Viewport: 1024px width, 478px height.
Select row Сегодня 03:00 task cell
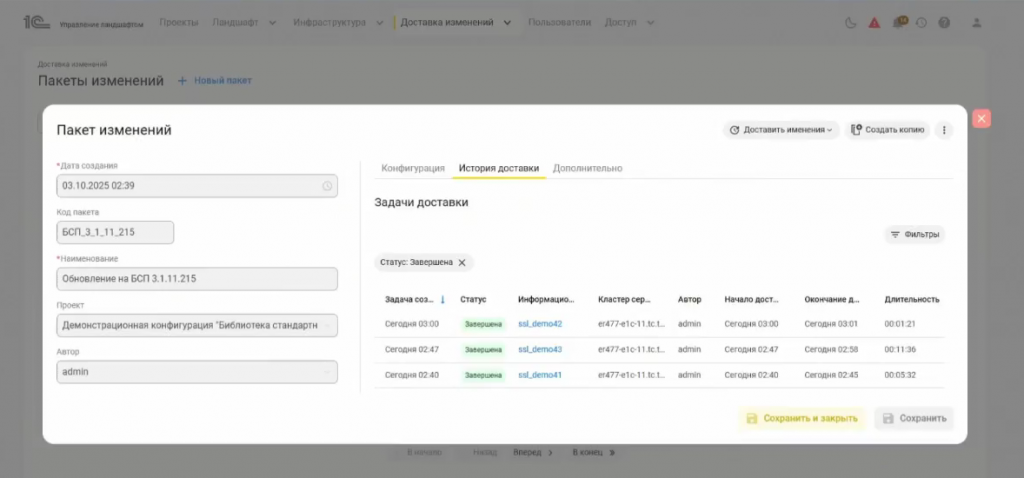(412, 324)
